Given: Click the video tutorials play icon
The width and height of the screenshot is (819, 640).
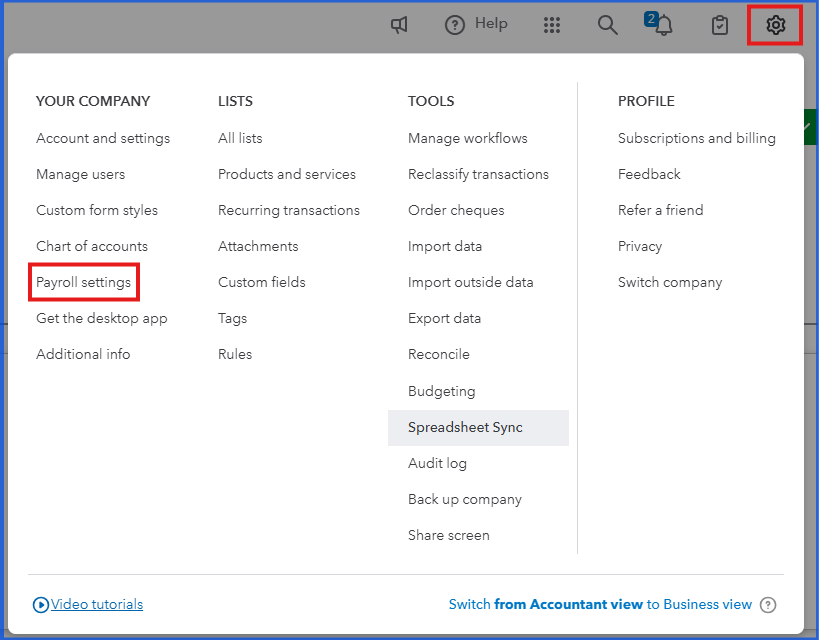Looking at the screenshot, I should tap(41, 604).
